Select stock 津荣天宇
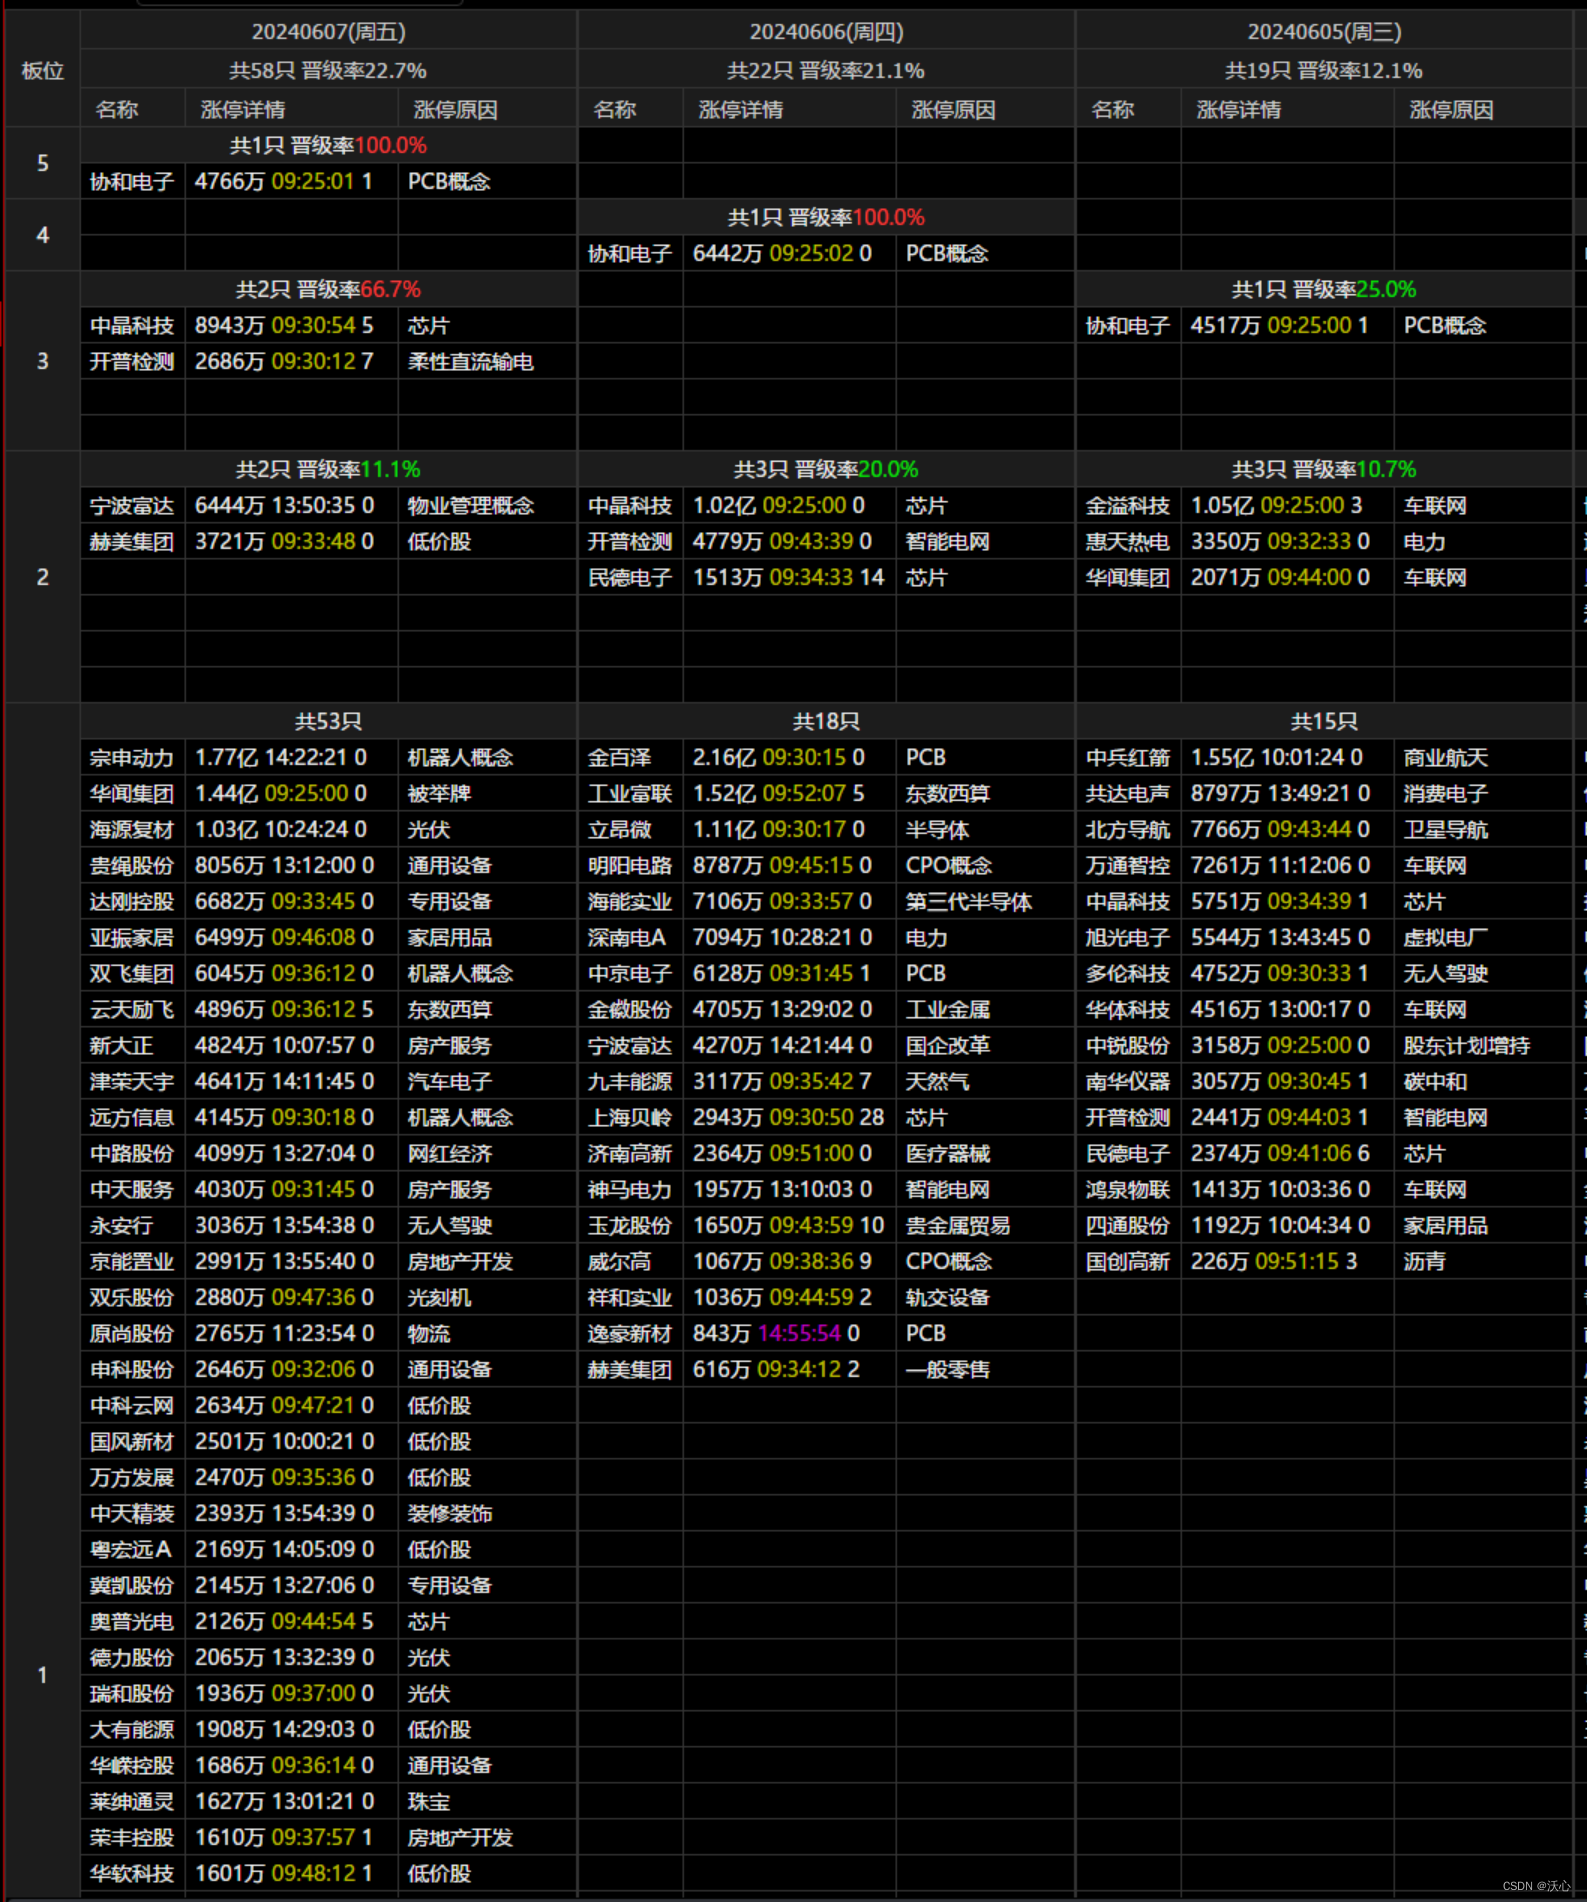 pos(132,1082)
